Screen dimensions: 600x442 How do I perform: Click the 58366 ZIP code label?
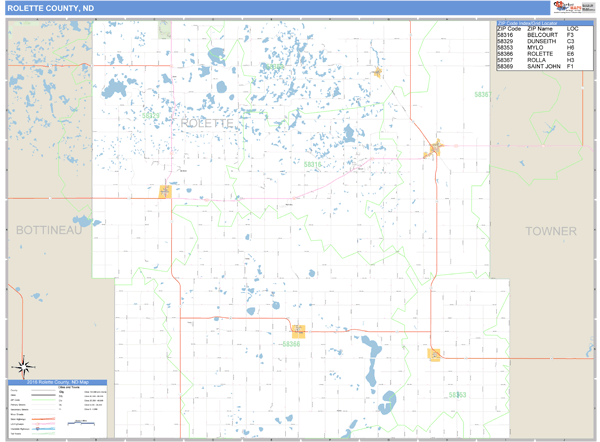pyautogui.click(x=291, y=344)
